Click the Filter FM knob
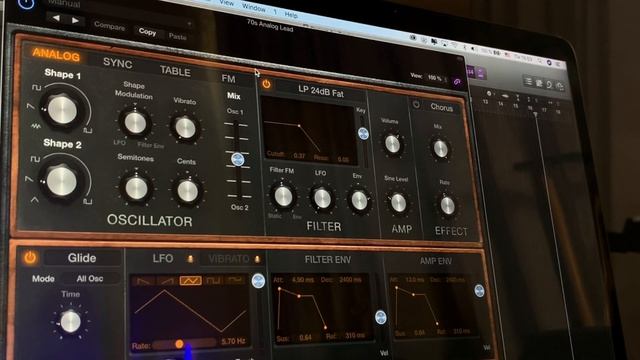Screen dimensions: 640x360 [283, 196]
